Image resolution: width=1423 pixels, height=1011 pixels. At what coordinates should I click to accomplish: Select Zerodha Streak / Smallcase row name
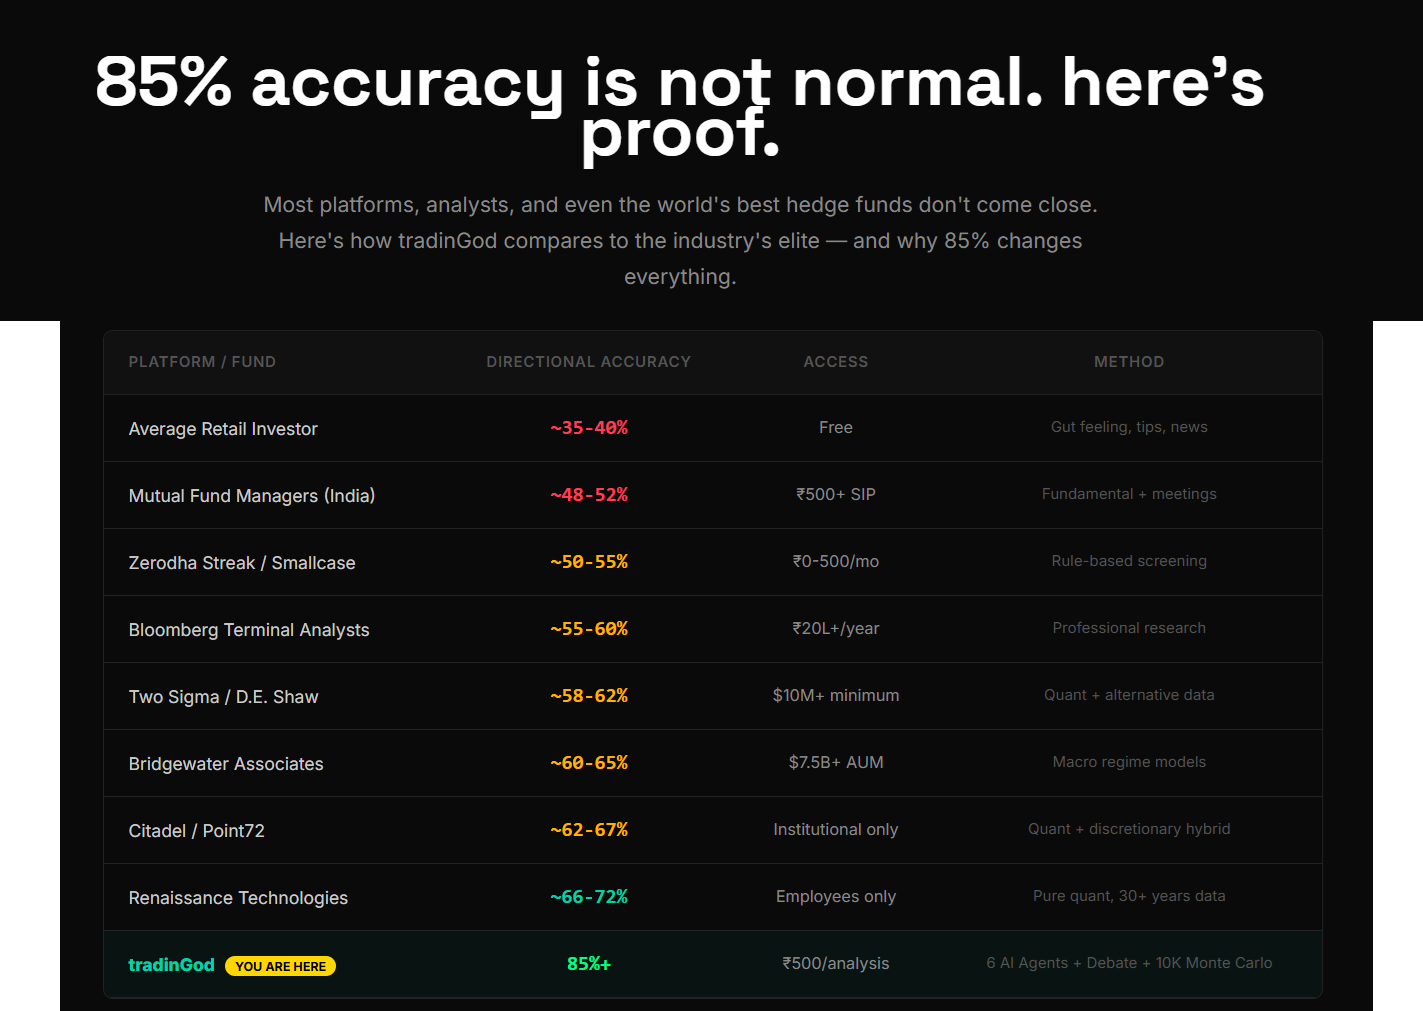click(242, 563)
